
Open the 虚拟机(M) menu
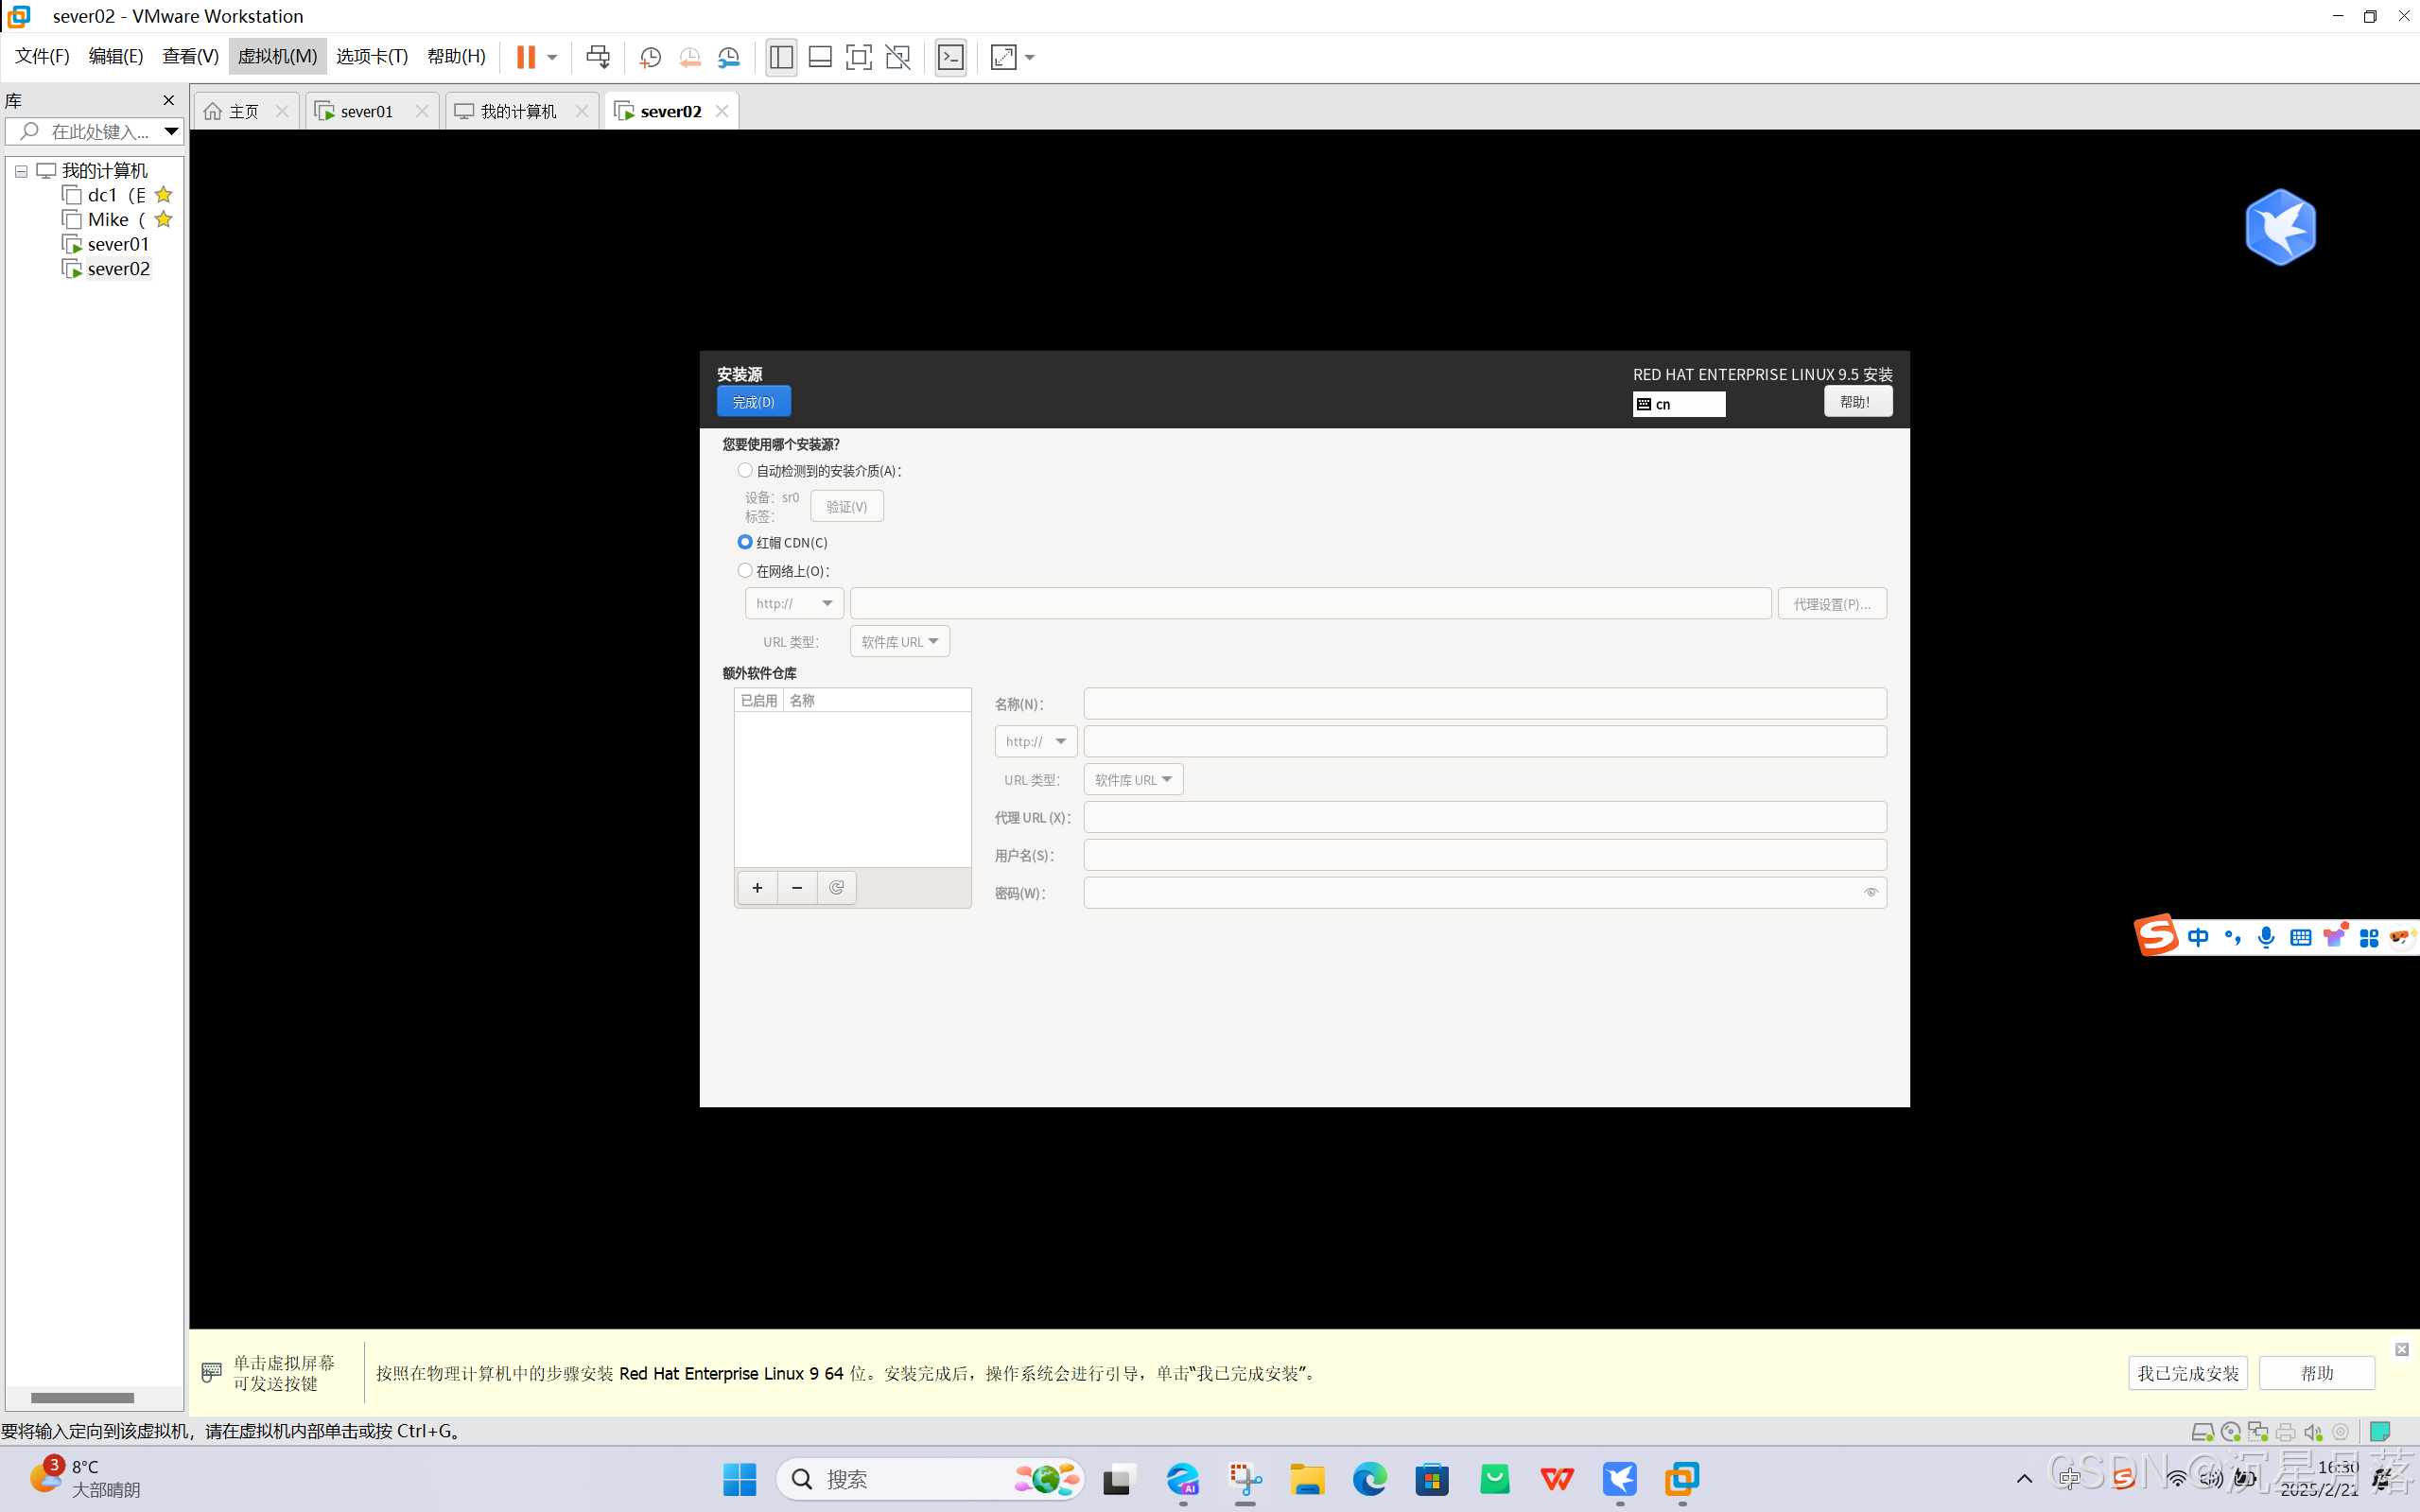[277, 56]
